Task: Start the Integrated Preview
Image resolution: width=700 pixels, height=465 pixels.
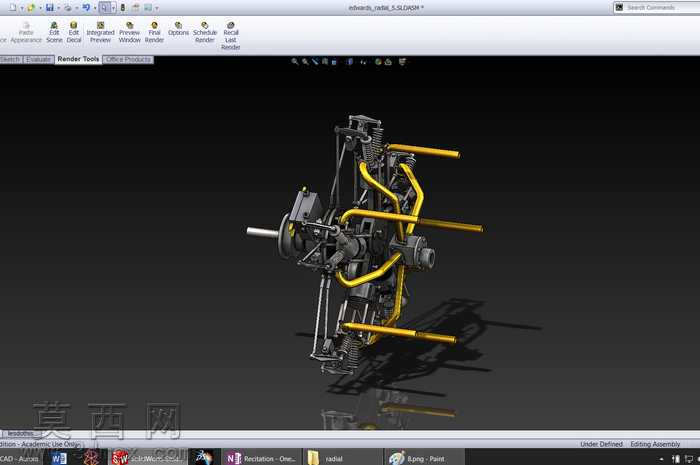Action: click(x=100, y=32)
